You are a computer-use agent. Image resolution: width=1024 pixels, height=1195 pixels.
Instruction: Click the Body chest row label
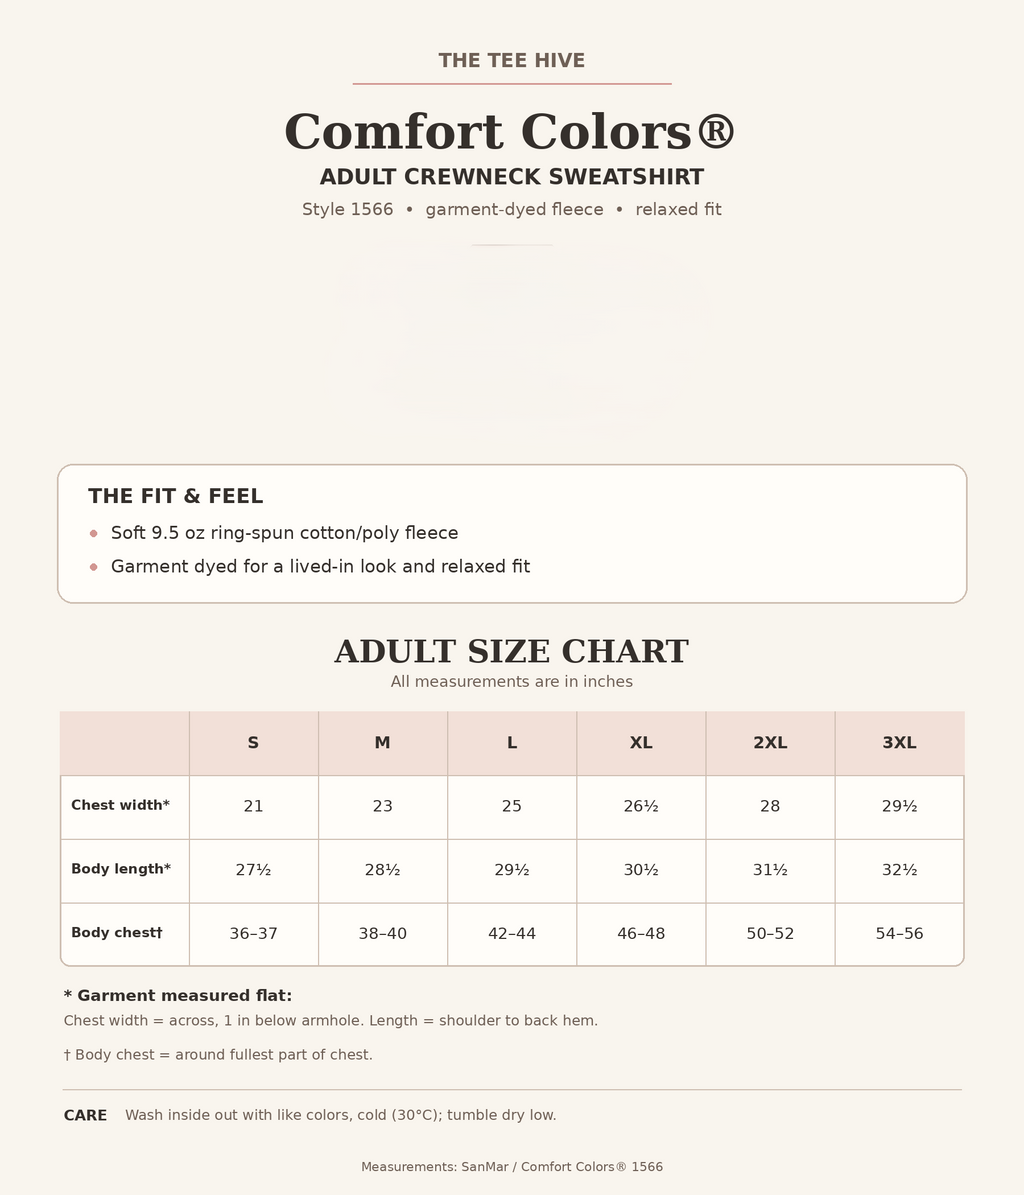(117, 933)
